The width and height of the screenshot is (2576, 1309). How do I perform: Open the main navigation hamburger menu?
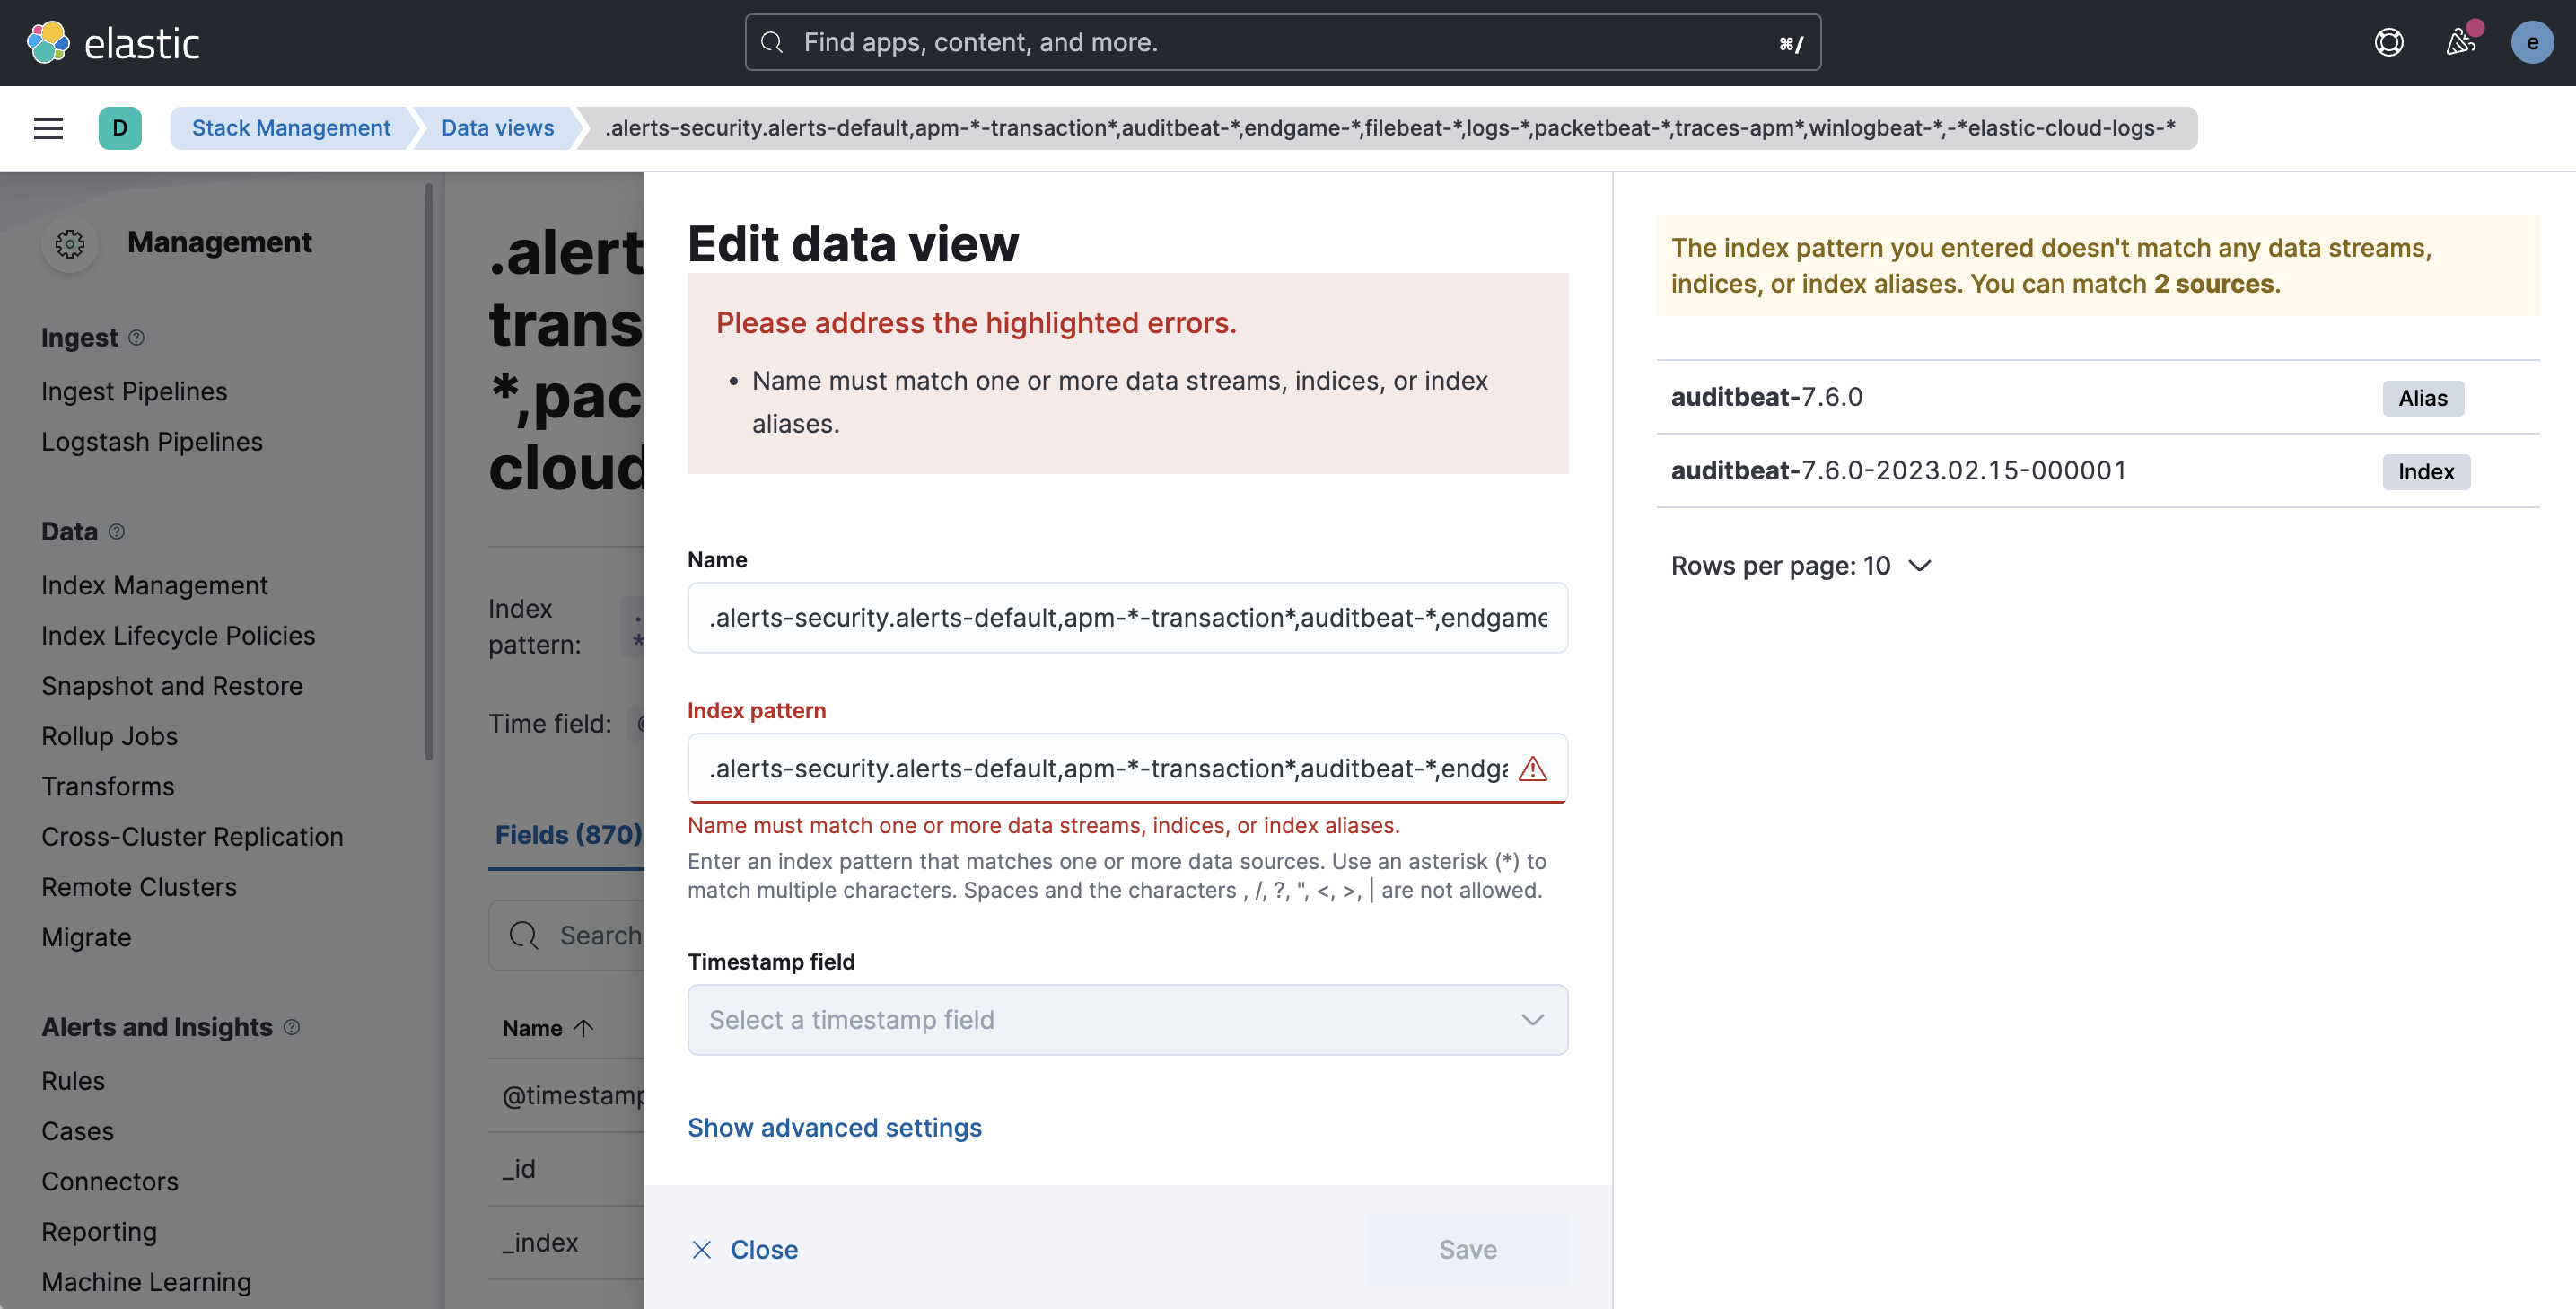point(47,128)
